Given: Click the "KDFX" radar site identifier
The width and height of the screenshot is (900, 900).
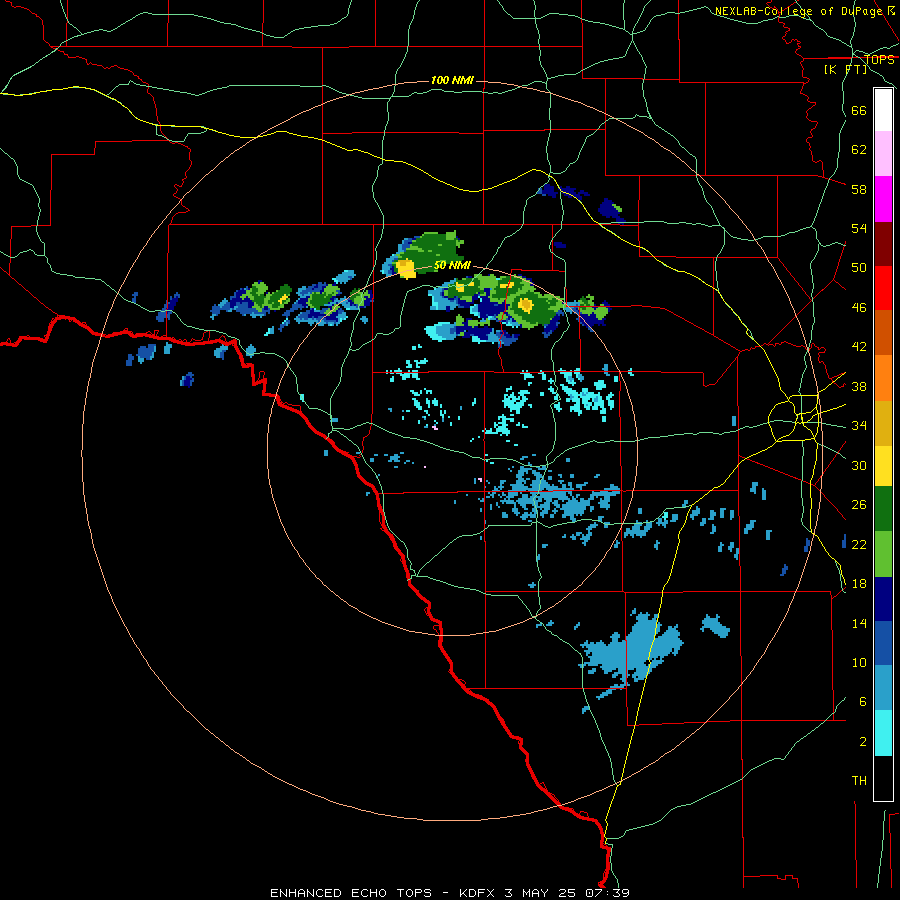Looking at the screenshot, I should pos(476,893).
